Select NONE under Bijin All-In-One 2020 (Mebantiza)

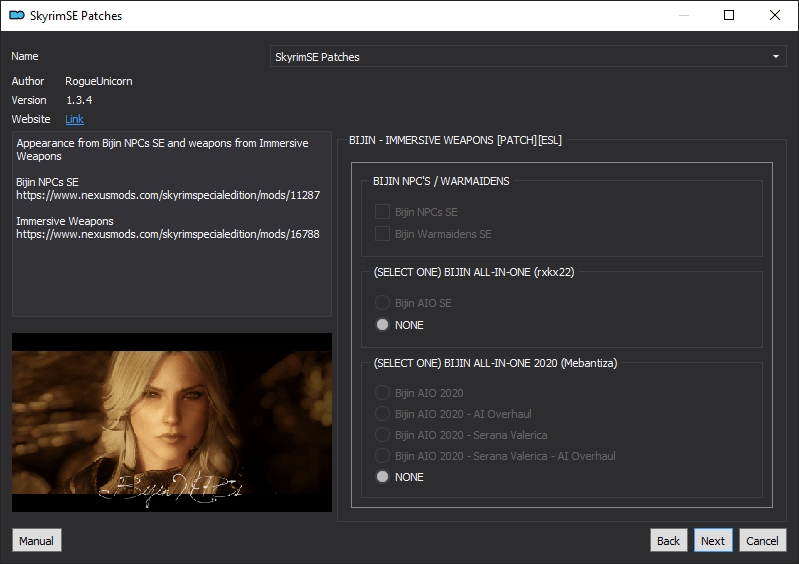pos(382,476)
